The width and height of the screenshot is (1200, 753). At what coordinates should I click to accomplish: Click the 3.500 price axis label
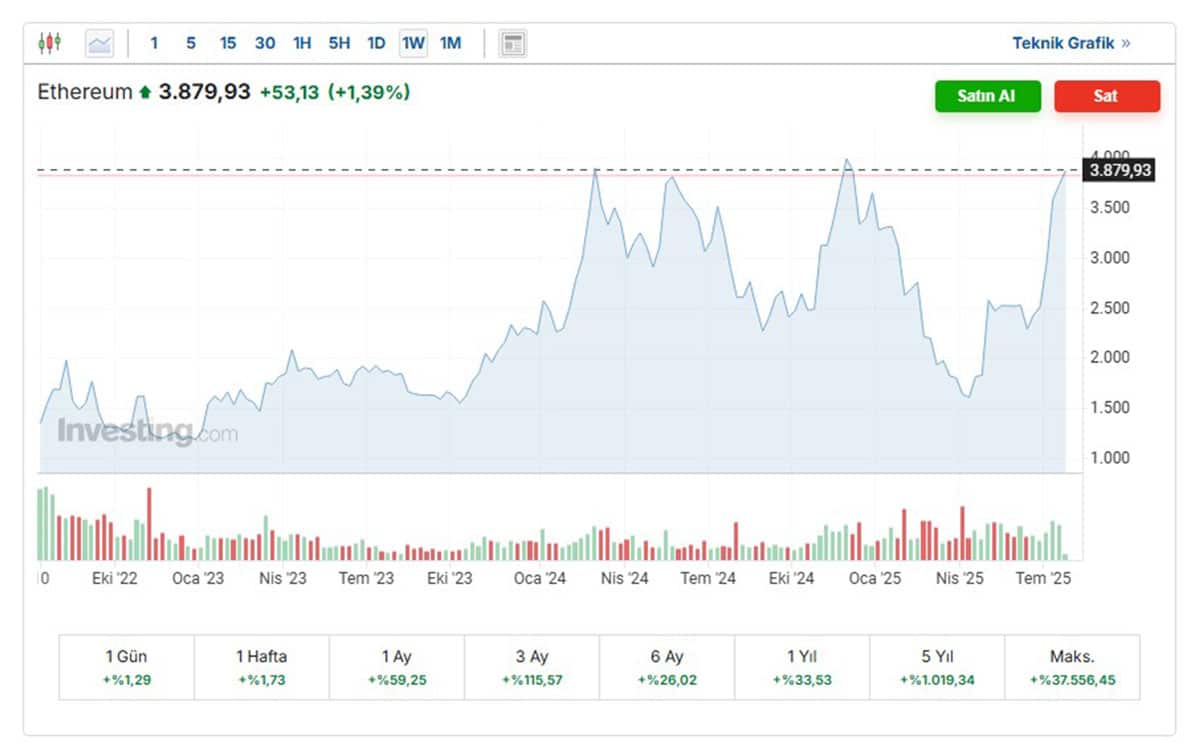click(1109, 207)
